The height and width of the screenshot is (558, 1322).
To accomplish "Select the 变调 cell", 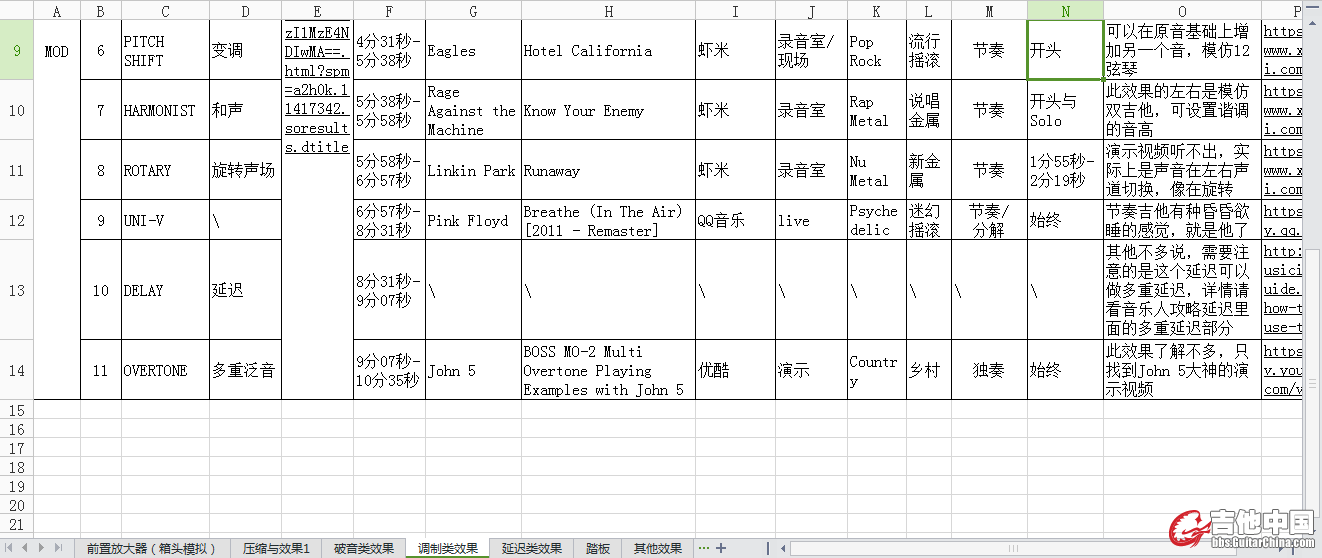I will click(245, 50).
